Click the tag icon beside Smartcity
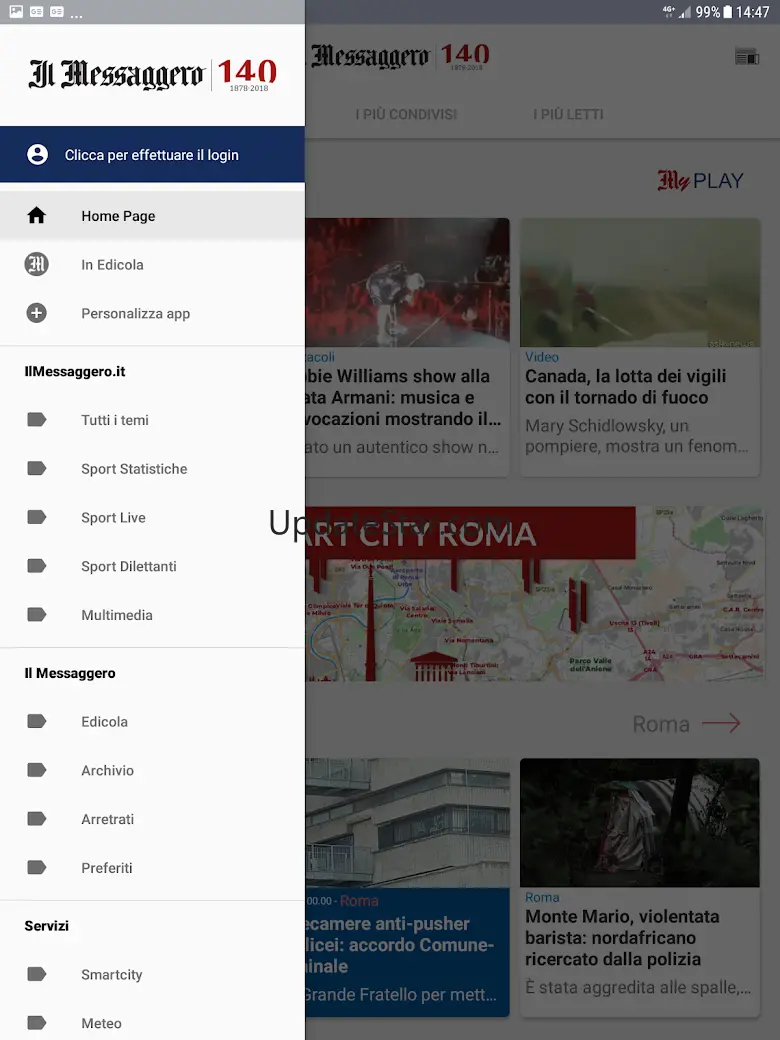This screenshot has width=780, height=1040. pyautogui.click(x=36, y=974)
